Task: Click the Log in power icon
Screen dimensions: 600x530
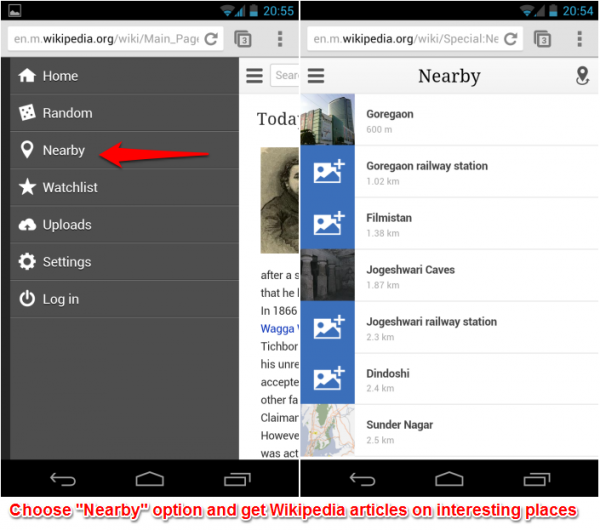Action: click(x=27, y=299)
